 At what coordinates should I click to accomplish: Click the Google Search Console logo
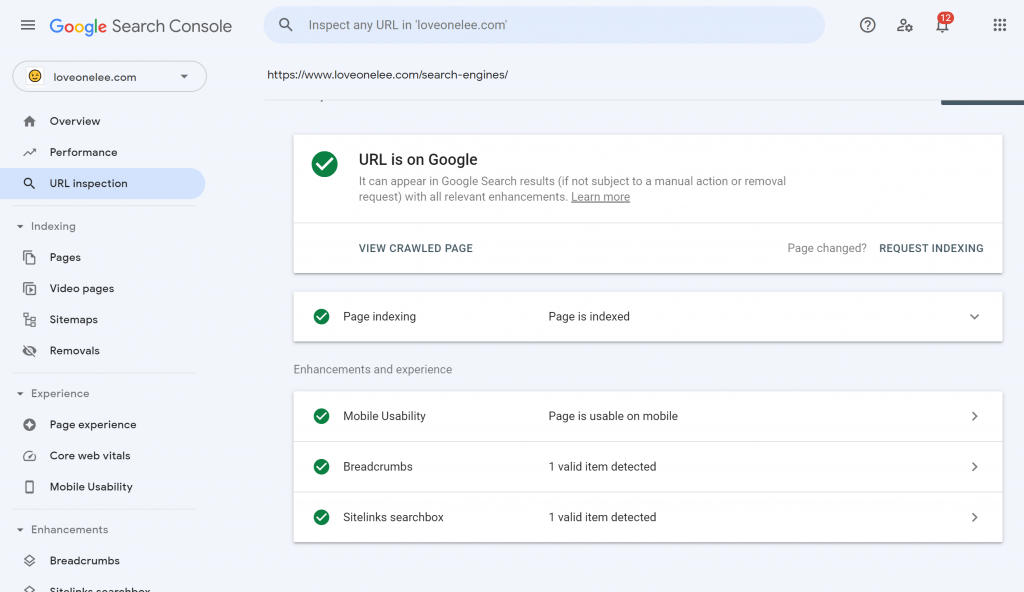[x=140, y=26]
